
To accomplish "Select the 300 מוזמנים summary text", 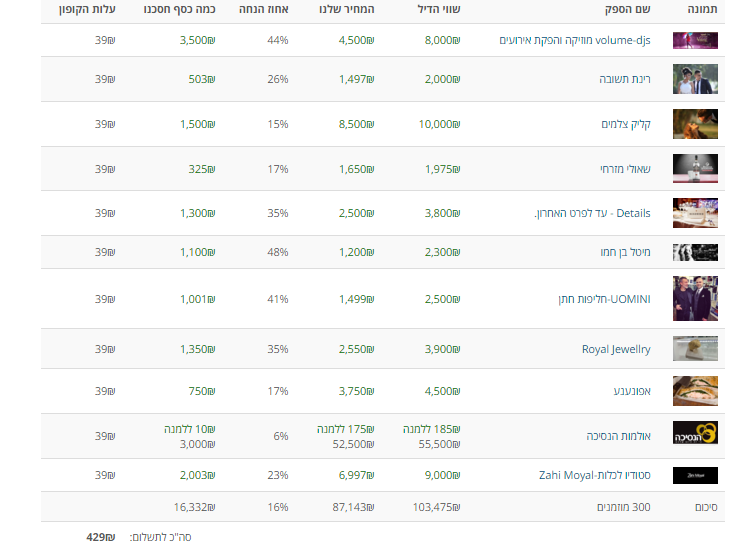I will 623,507.
